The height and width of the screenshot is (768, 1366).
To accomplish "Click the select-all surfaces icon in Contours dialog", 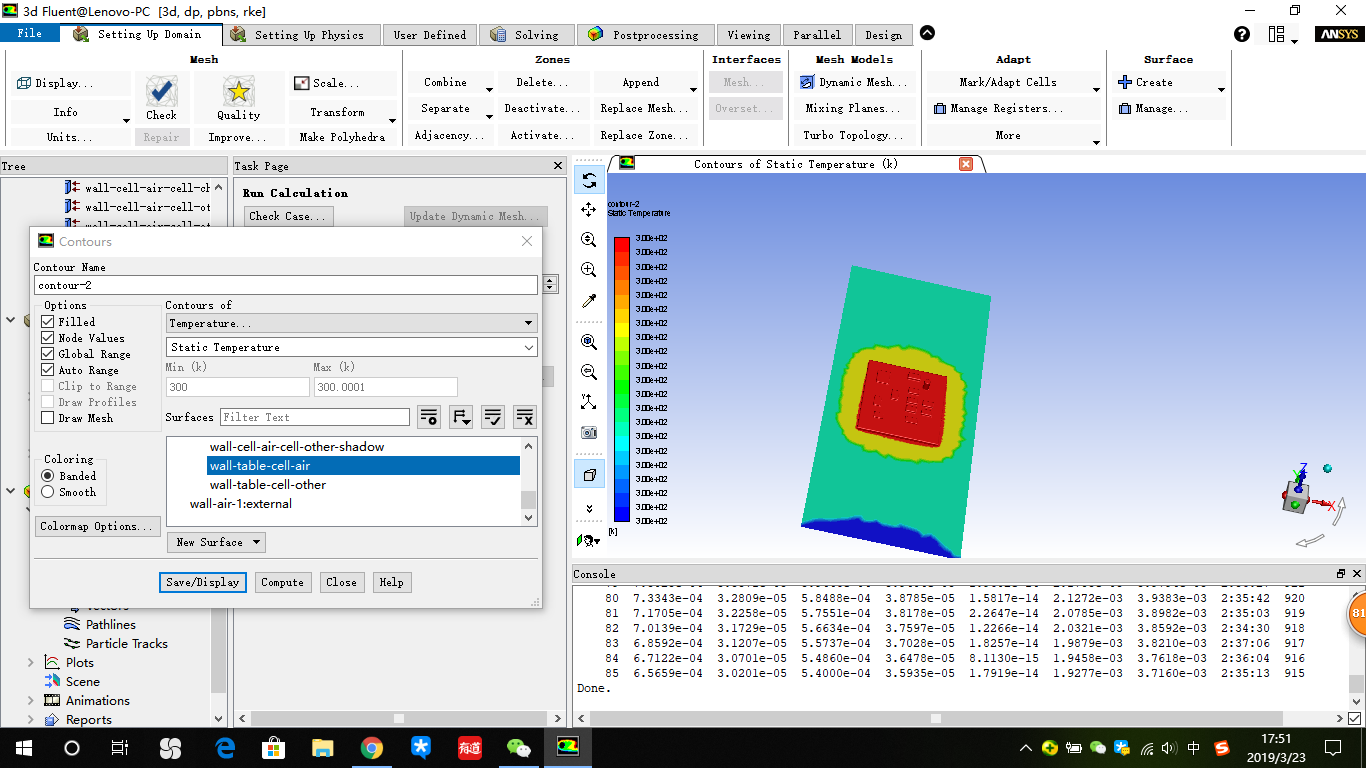I will pos(493,416).
